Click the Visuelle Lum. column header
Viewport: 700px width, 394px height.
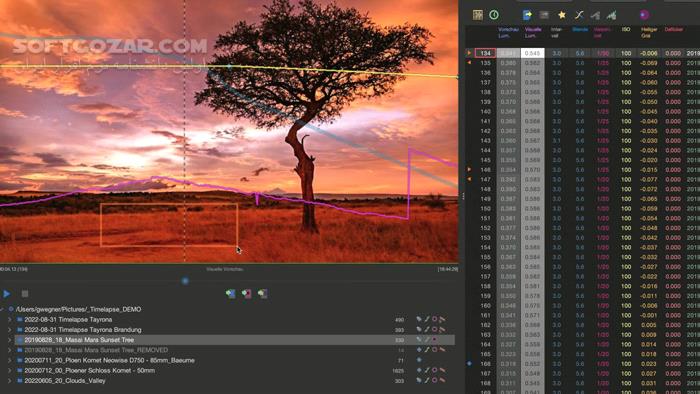533,32
